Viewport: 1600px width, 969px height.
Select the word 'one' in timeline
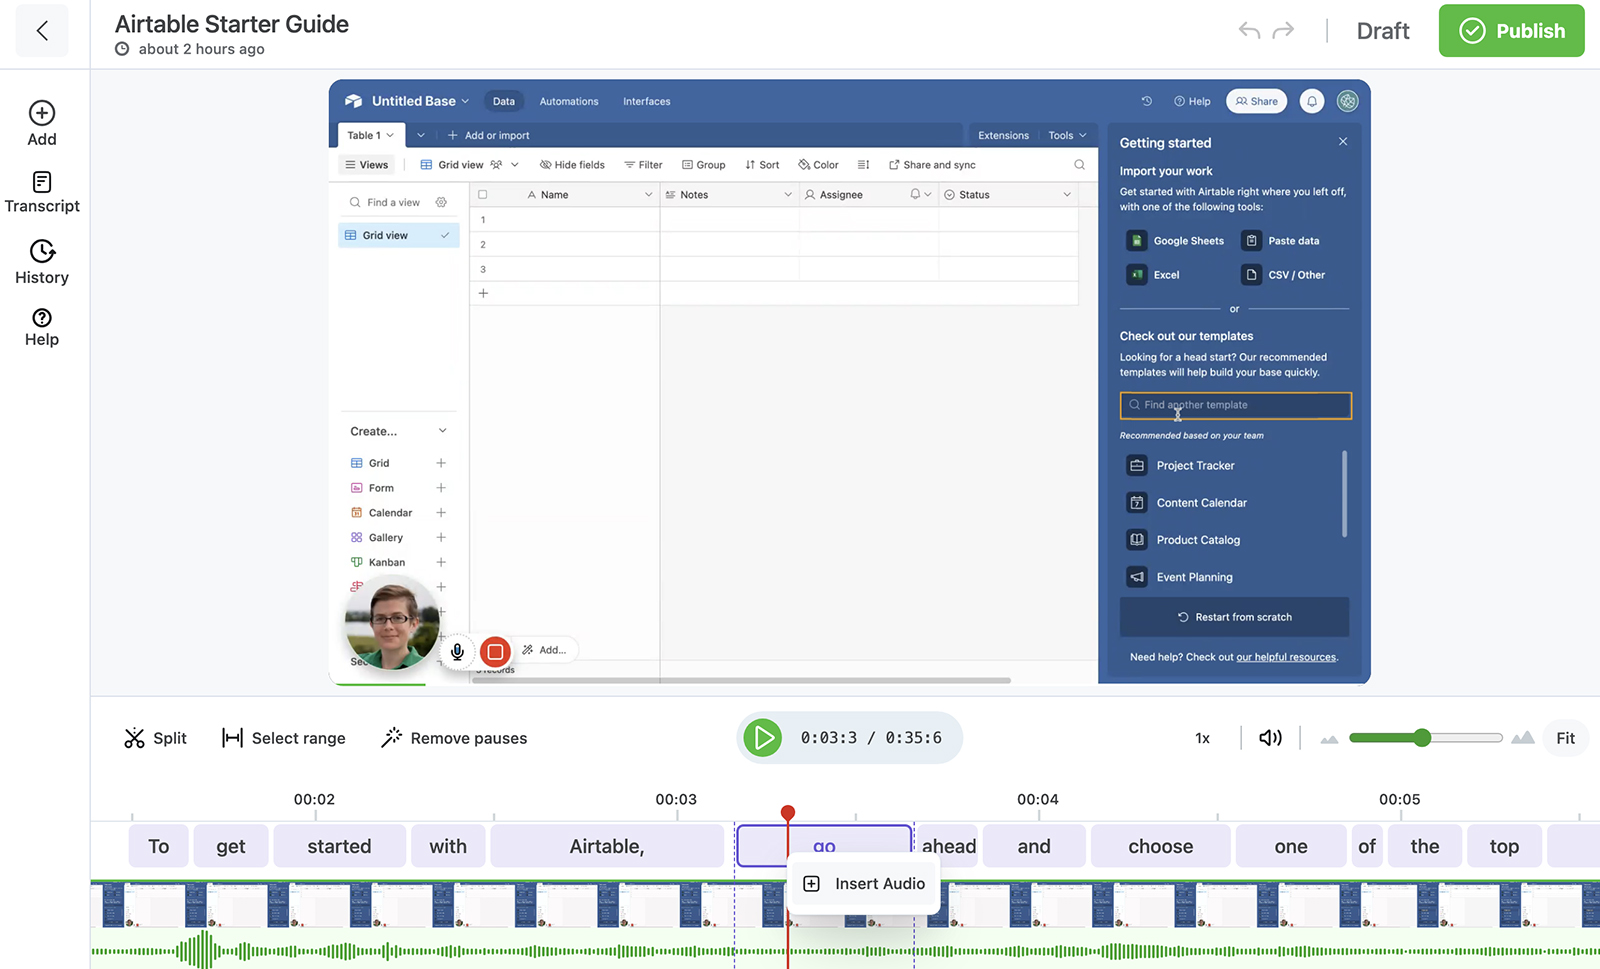pyautogui.click(x=1291, y=846)
